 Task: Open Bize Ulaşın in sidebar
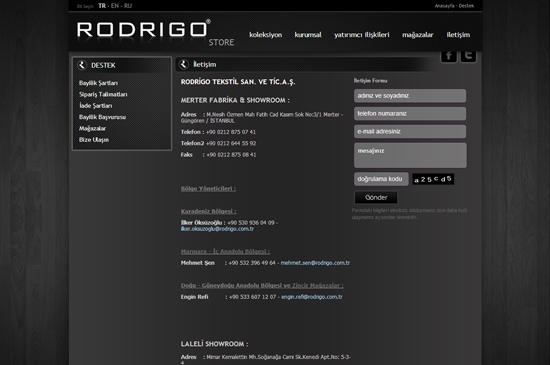pos(94,140)
